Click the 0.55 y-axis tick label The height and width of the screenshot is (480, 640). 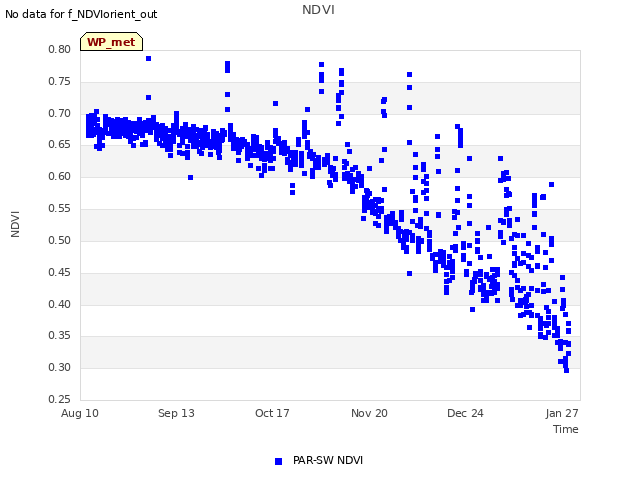60,209
